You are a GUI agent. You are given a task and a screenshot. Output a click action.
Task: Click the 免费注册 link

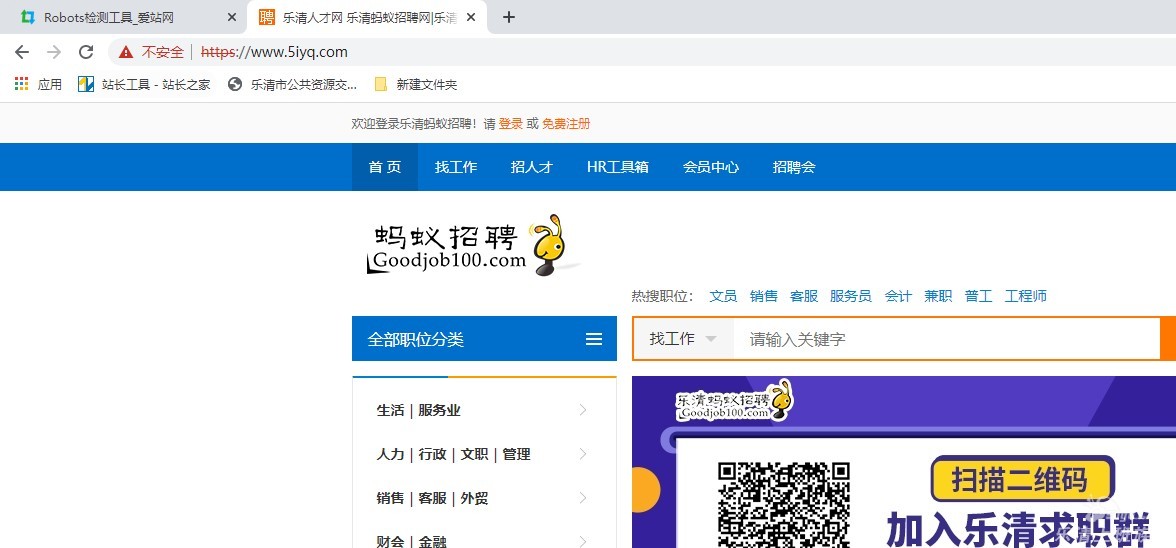coord(566,124)
